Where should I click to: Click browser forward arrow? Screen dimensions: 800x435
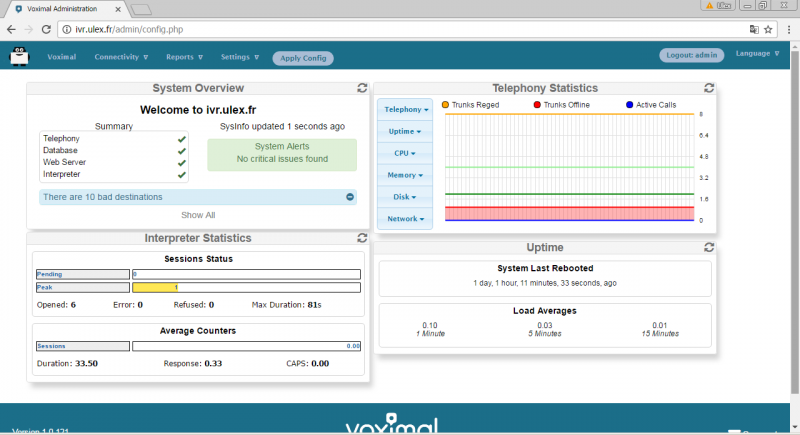click(x=29, y=30)
